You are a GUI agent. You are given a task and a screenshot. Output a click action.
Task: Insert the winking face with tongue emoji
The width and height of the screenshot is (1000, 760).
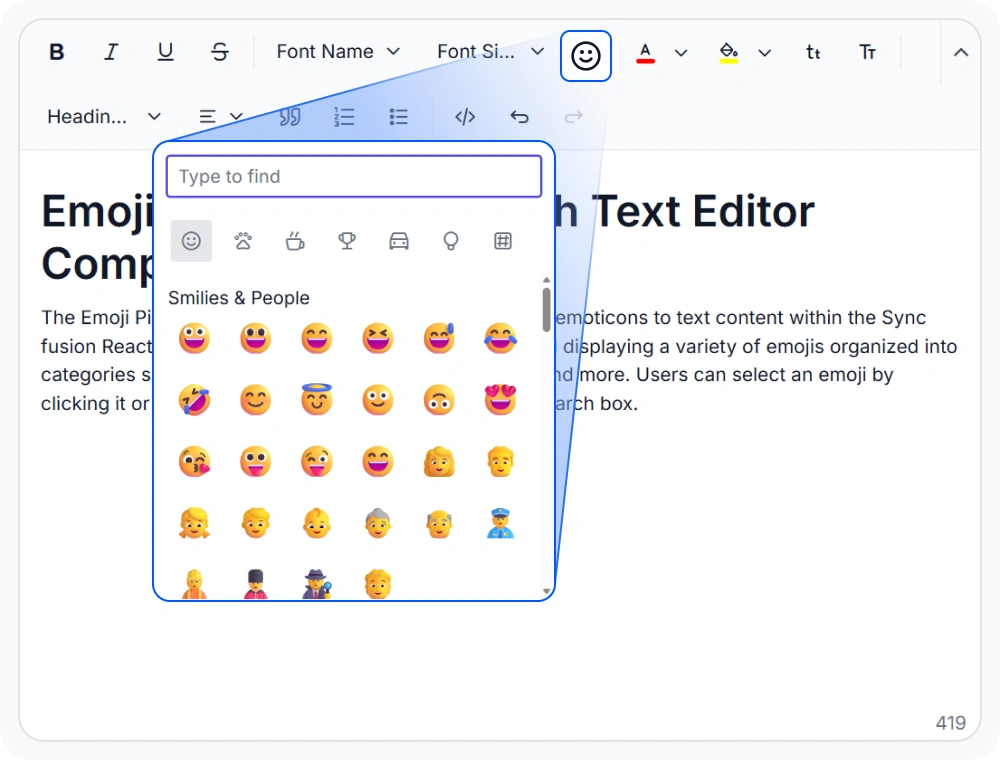click(x=316, y=462)
